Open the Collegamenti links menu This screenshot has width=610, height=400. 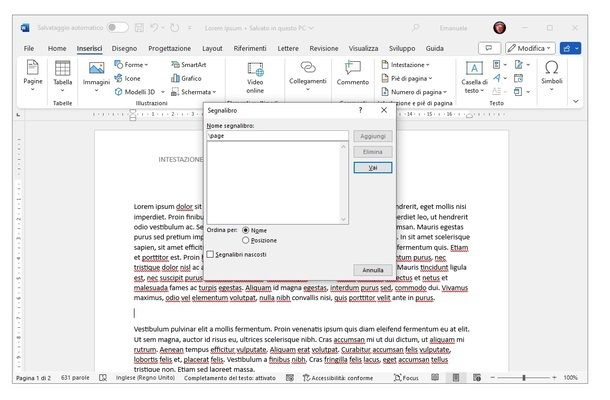308,76
